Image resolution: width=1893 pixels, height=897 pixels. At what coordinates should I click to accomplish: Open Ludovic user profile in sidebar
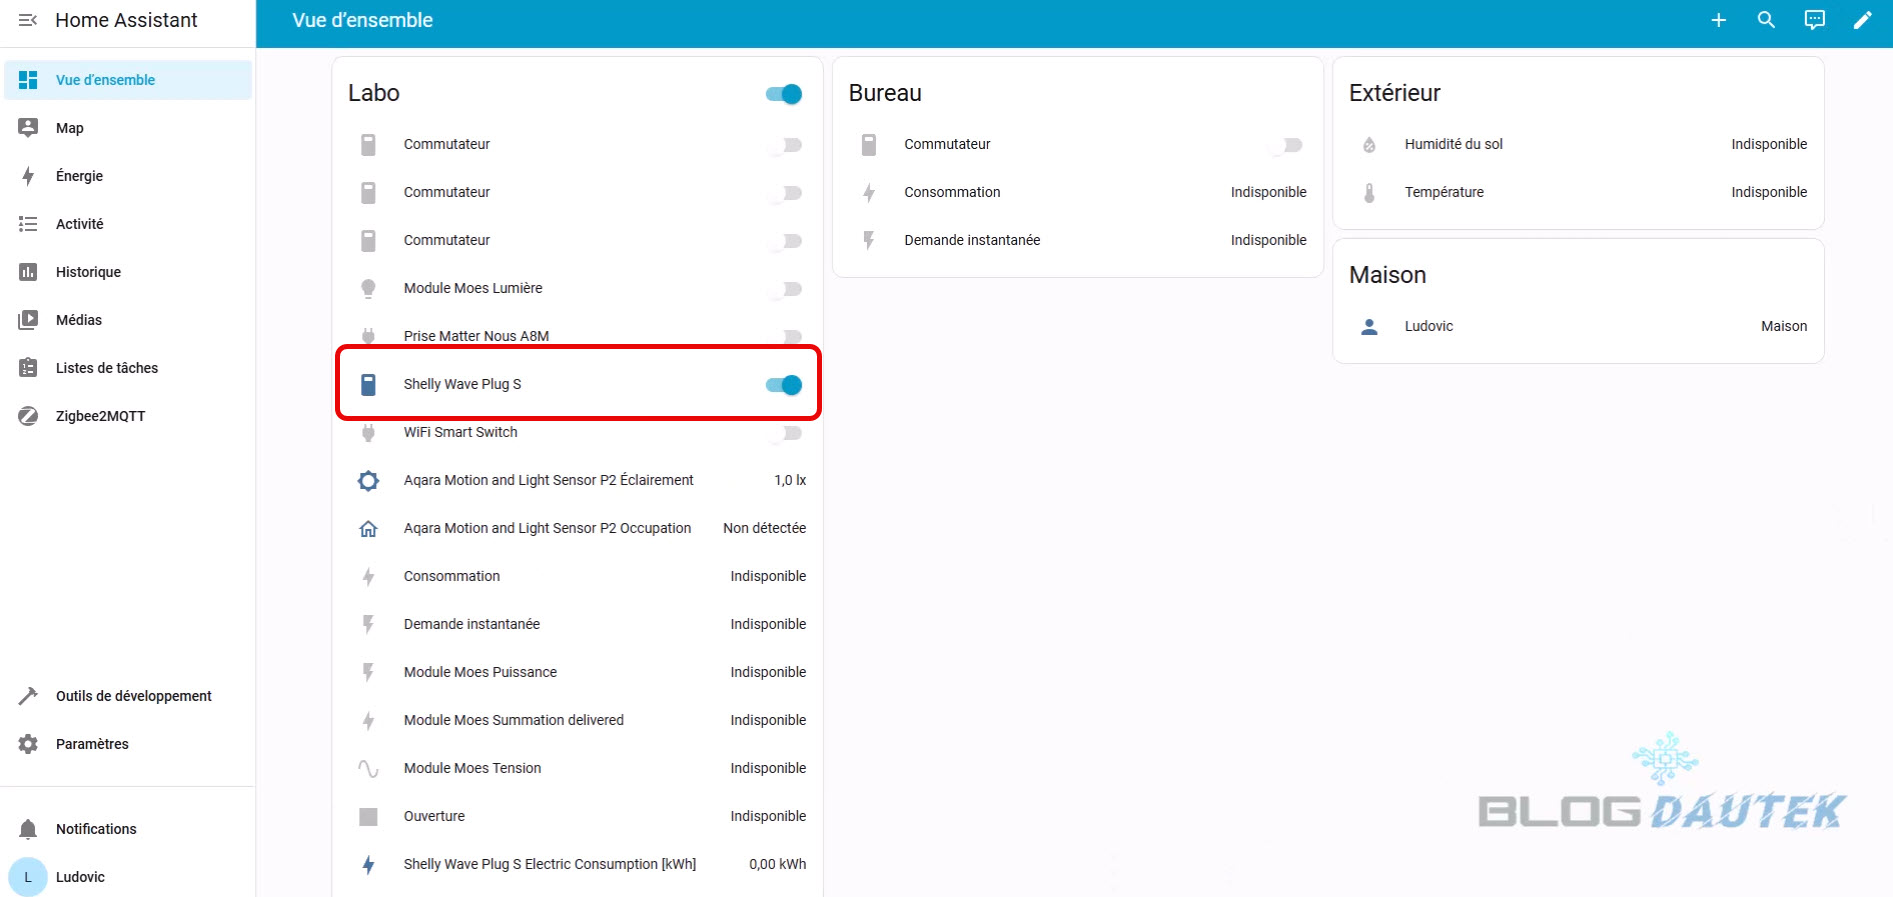tap(80, 877)
